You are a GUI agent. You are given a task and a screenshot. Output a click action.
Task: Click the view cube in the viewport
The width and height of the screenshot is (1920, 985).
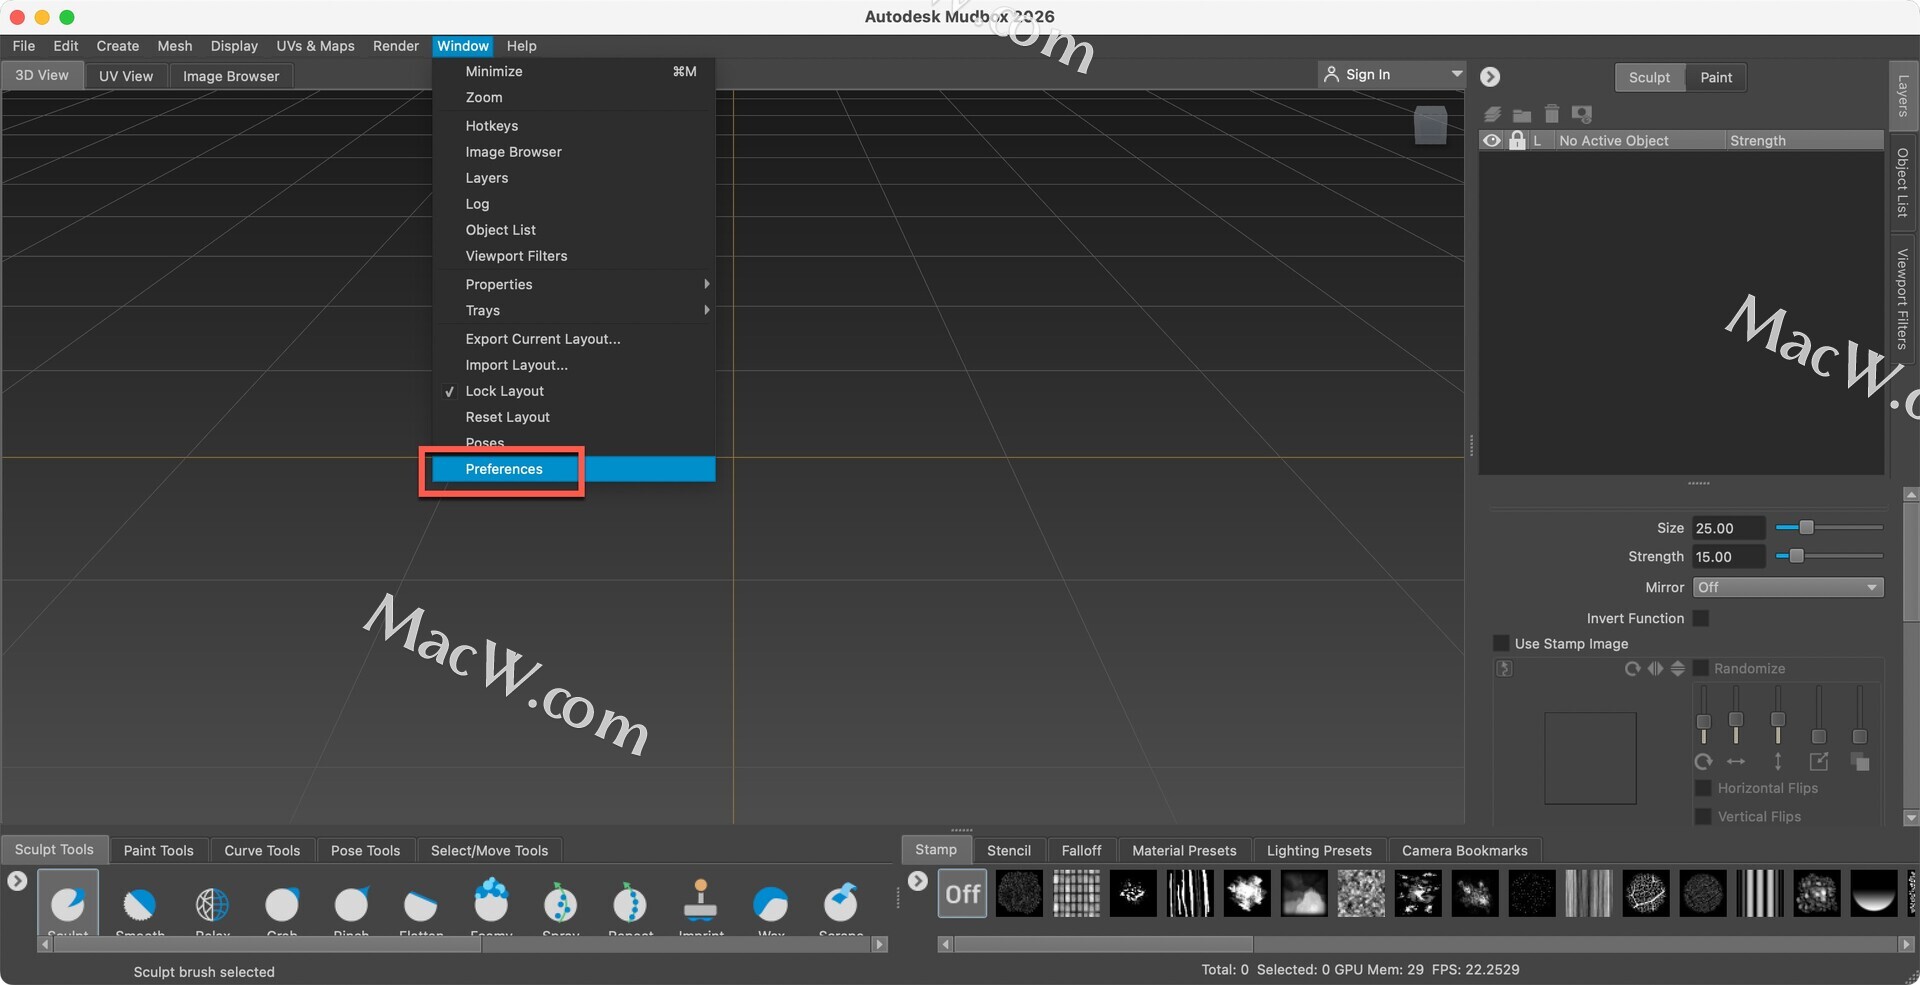(1430, 125)
